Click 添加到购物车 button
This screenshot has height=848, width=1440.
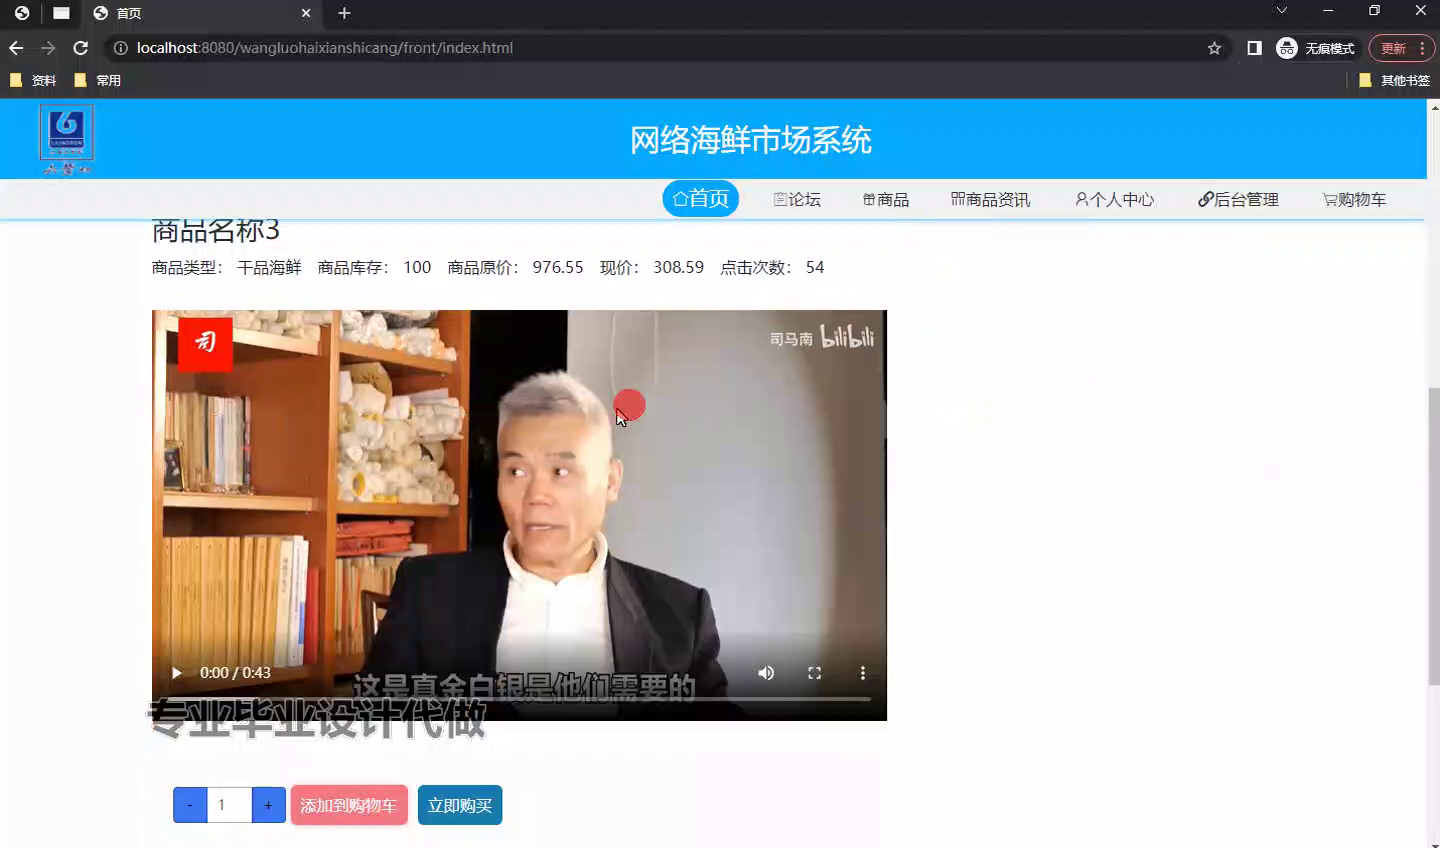tap(349, 805)
